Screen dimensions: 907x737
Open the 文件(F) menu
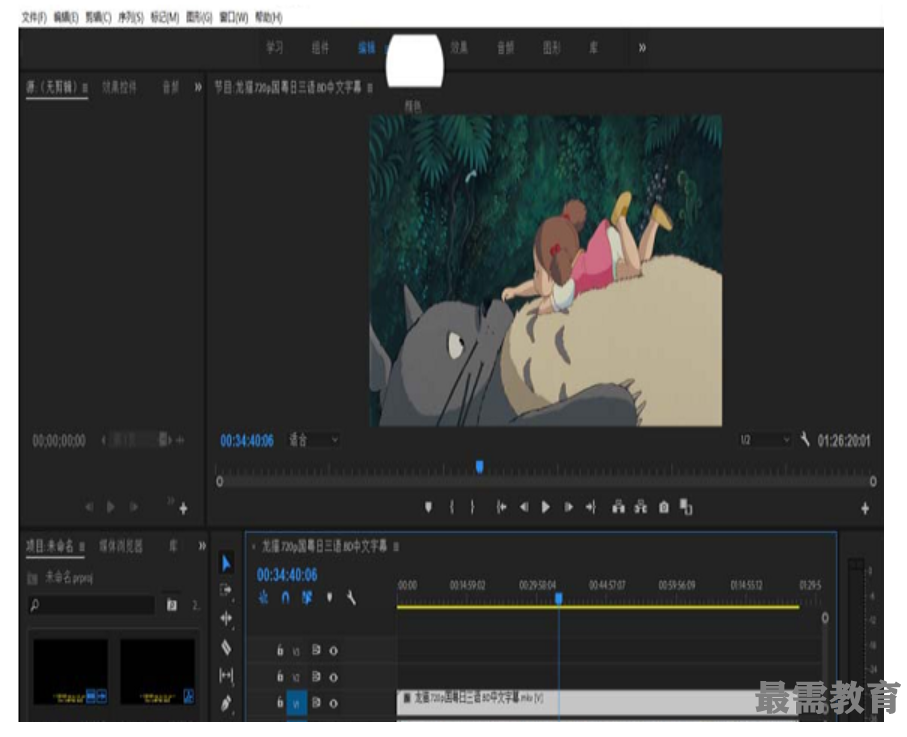click(34, 17)
